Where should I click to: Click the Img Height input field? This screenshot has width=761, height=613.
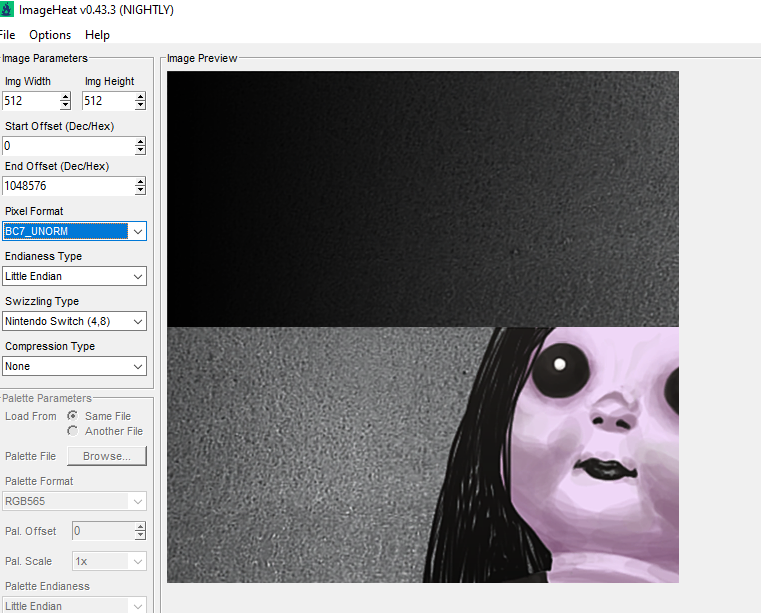pos(108,101)
